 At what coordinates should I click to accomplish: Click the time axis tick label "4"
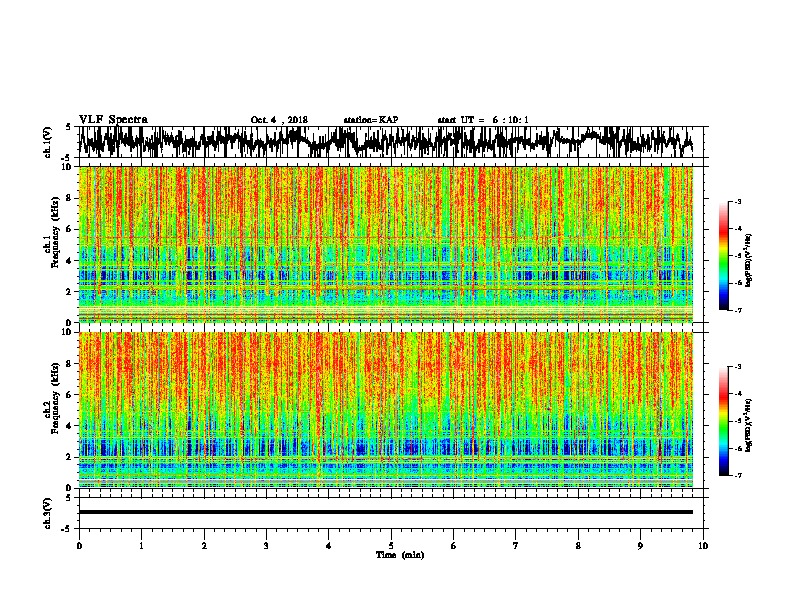click(329, 546)
